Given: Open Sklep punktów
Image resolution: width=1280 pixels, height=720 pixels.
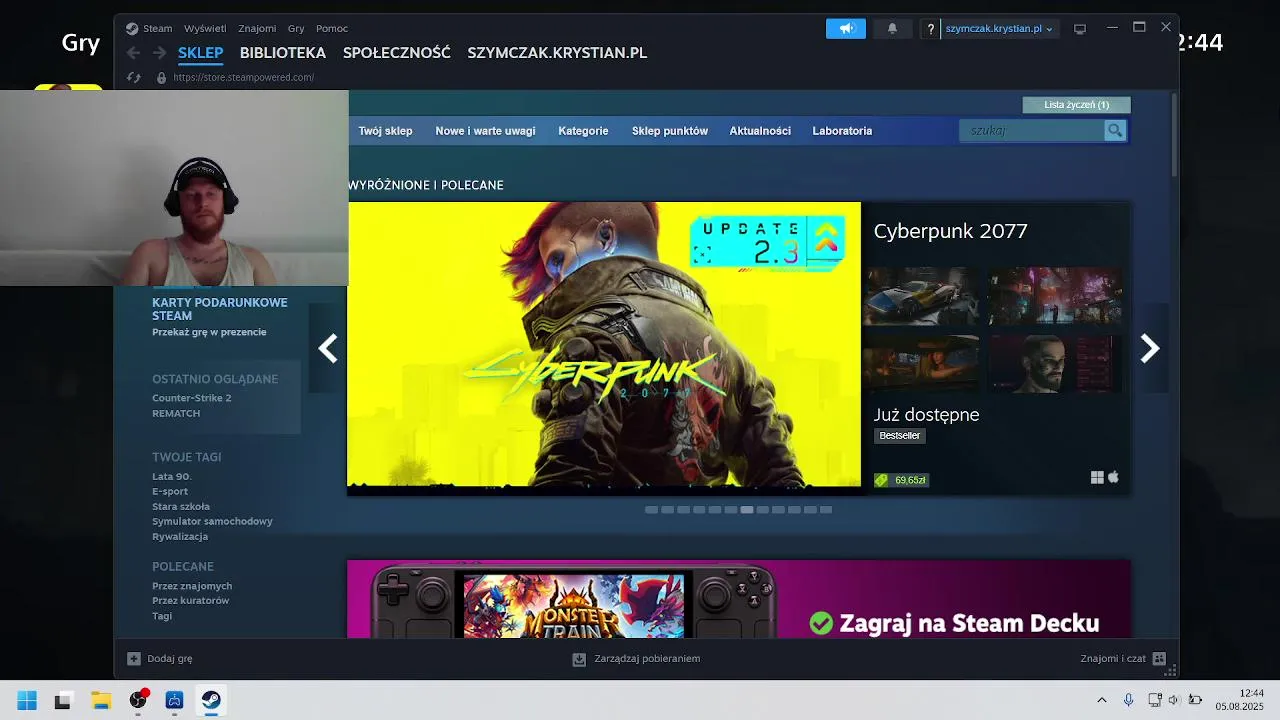Looking at the screenshot, I should [x=670, y=131].
